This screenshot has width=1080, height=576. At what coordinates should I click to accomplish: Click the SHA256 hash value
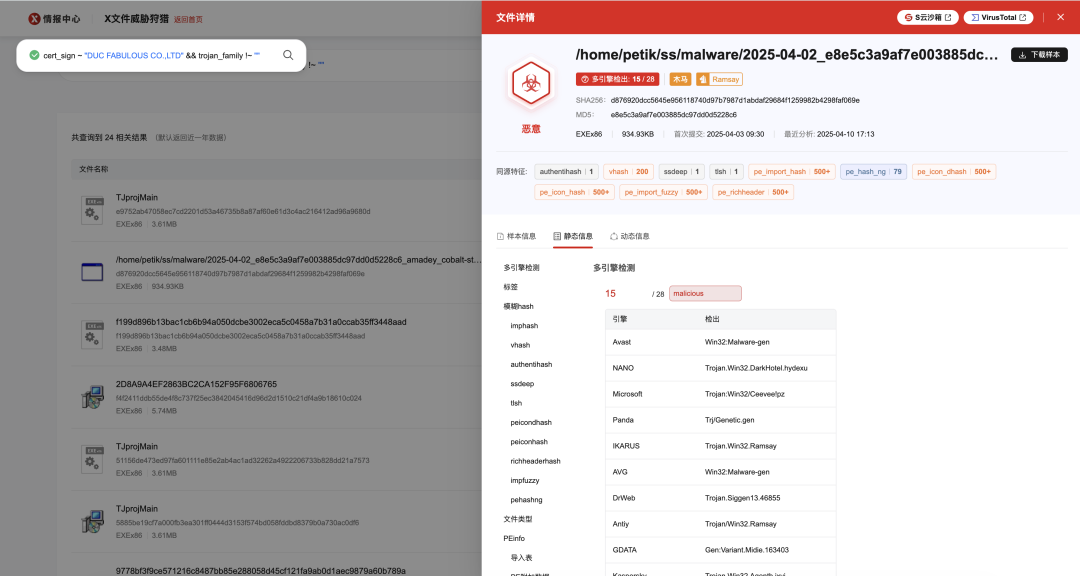click(x=735, y=100)
